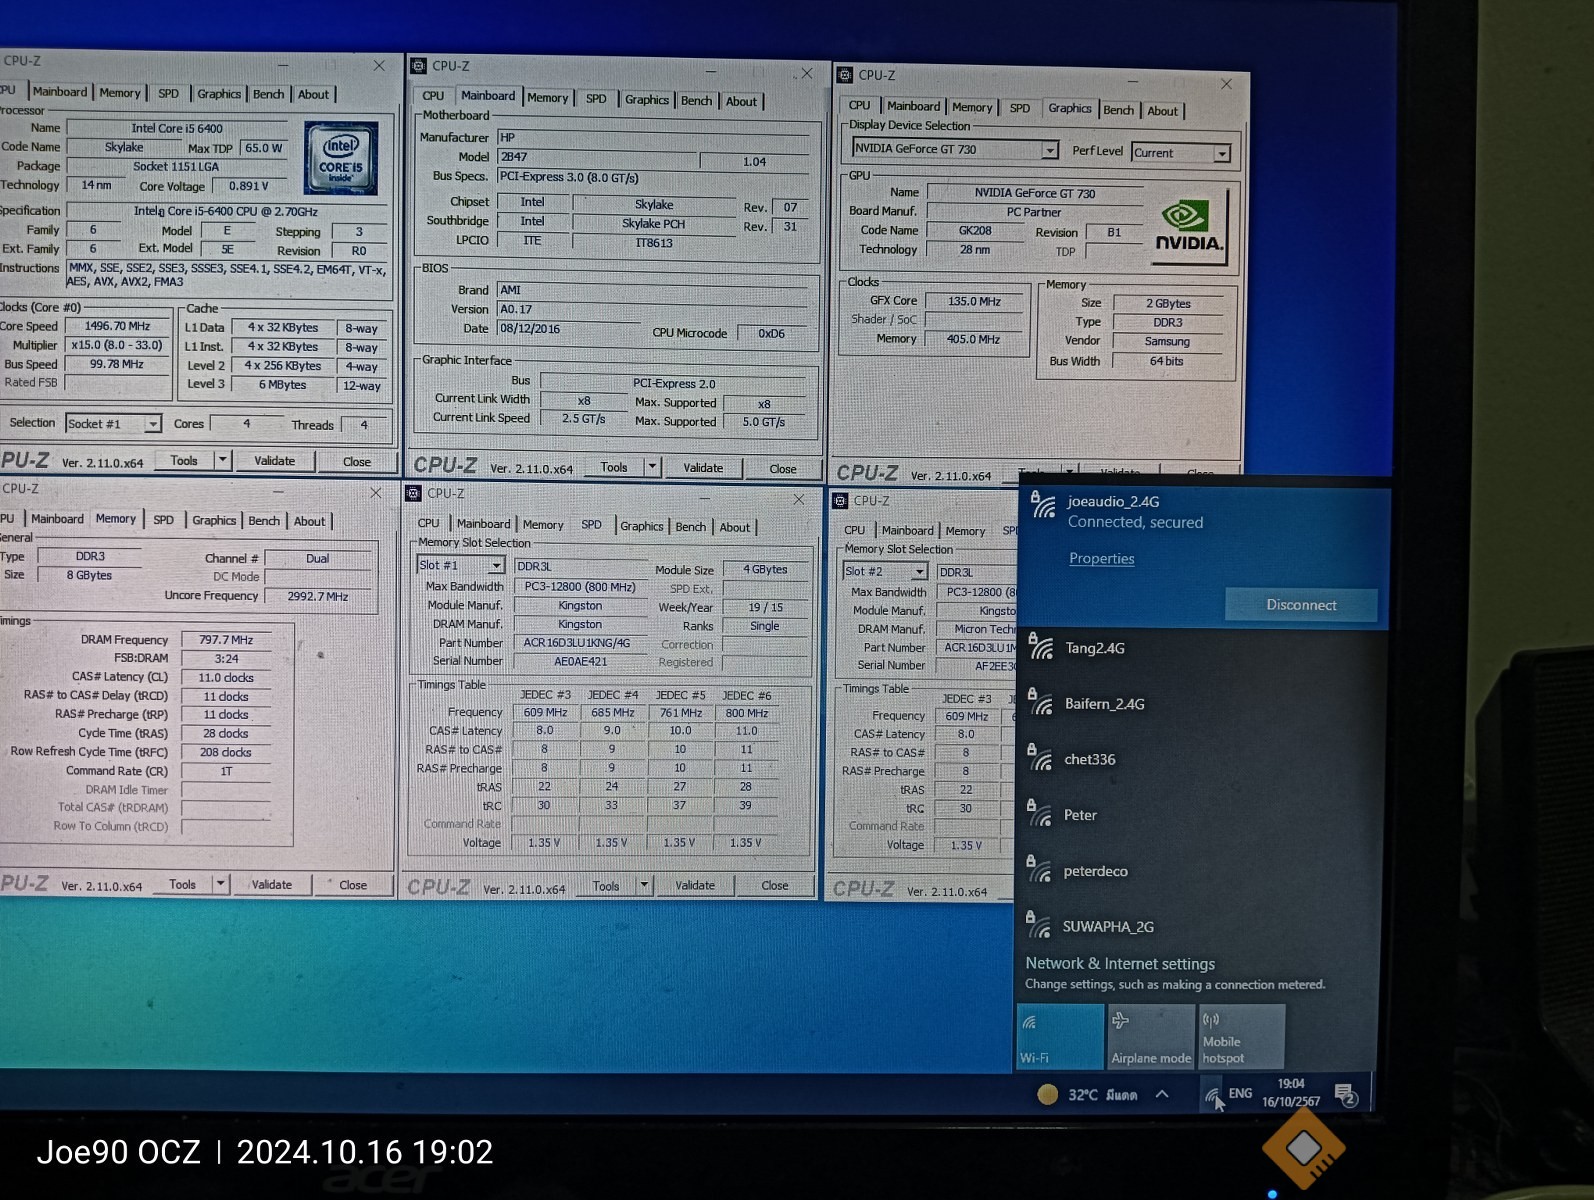Open Network & Internet settings
Image resolution: width=1594 pixels, height=1200 pixels.
pos(1119,964)
